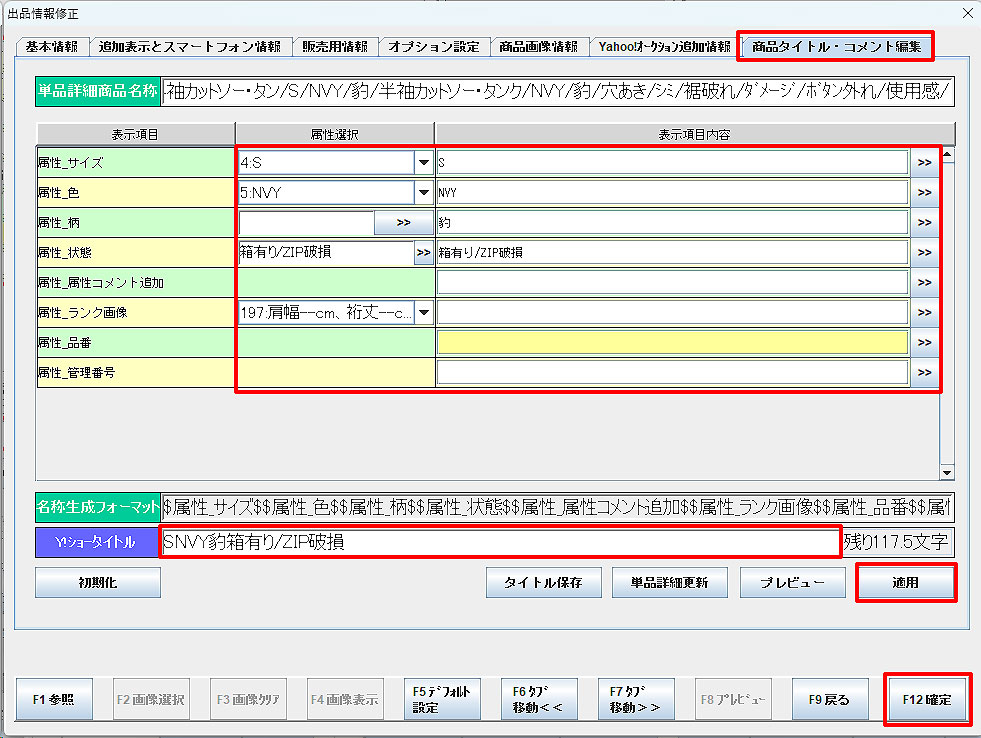Viewport: 981px width, 738px height.
Task: Click the >> button in 属性_品番 row
Action: (x=923, y=343)
